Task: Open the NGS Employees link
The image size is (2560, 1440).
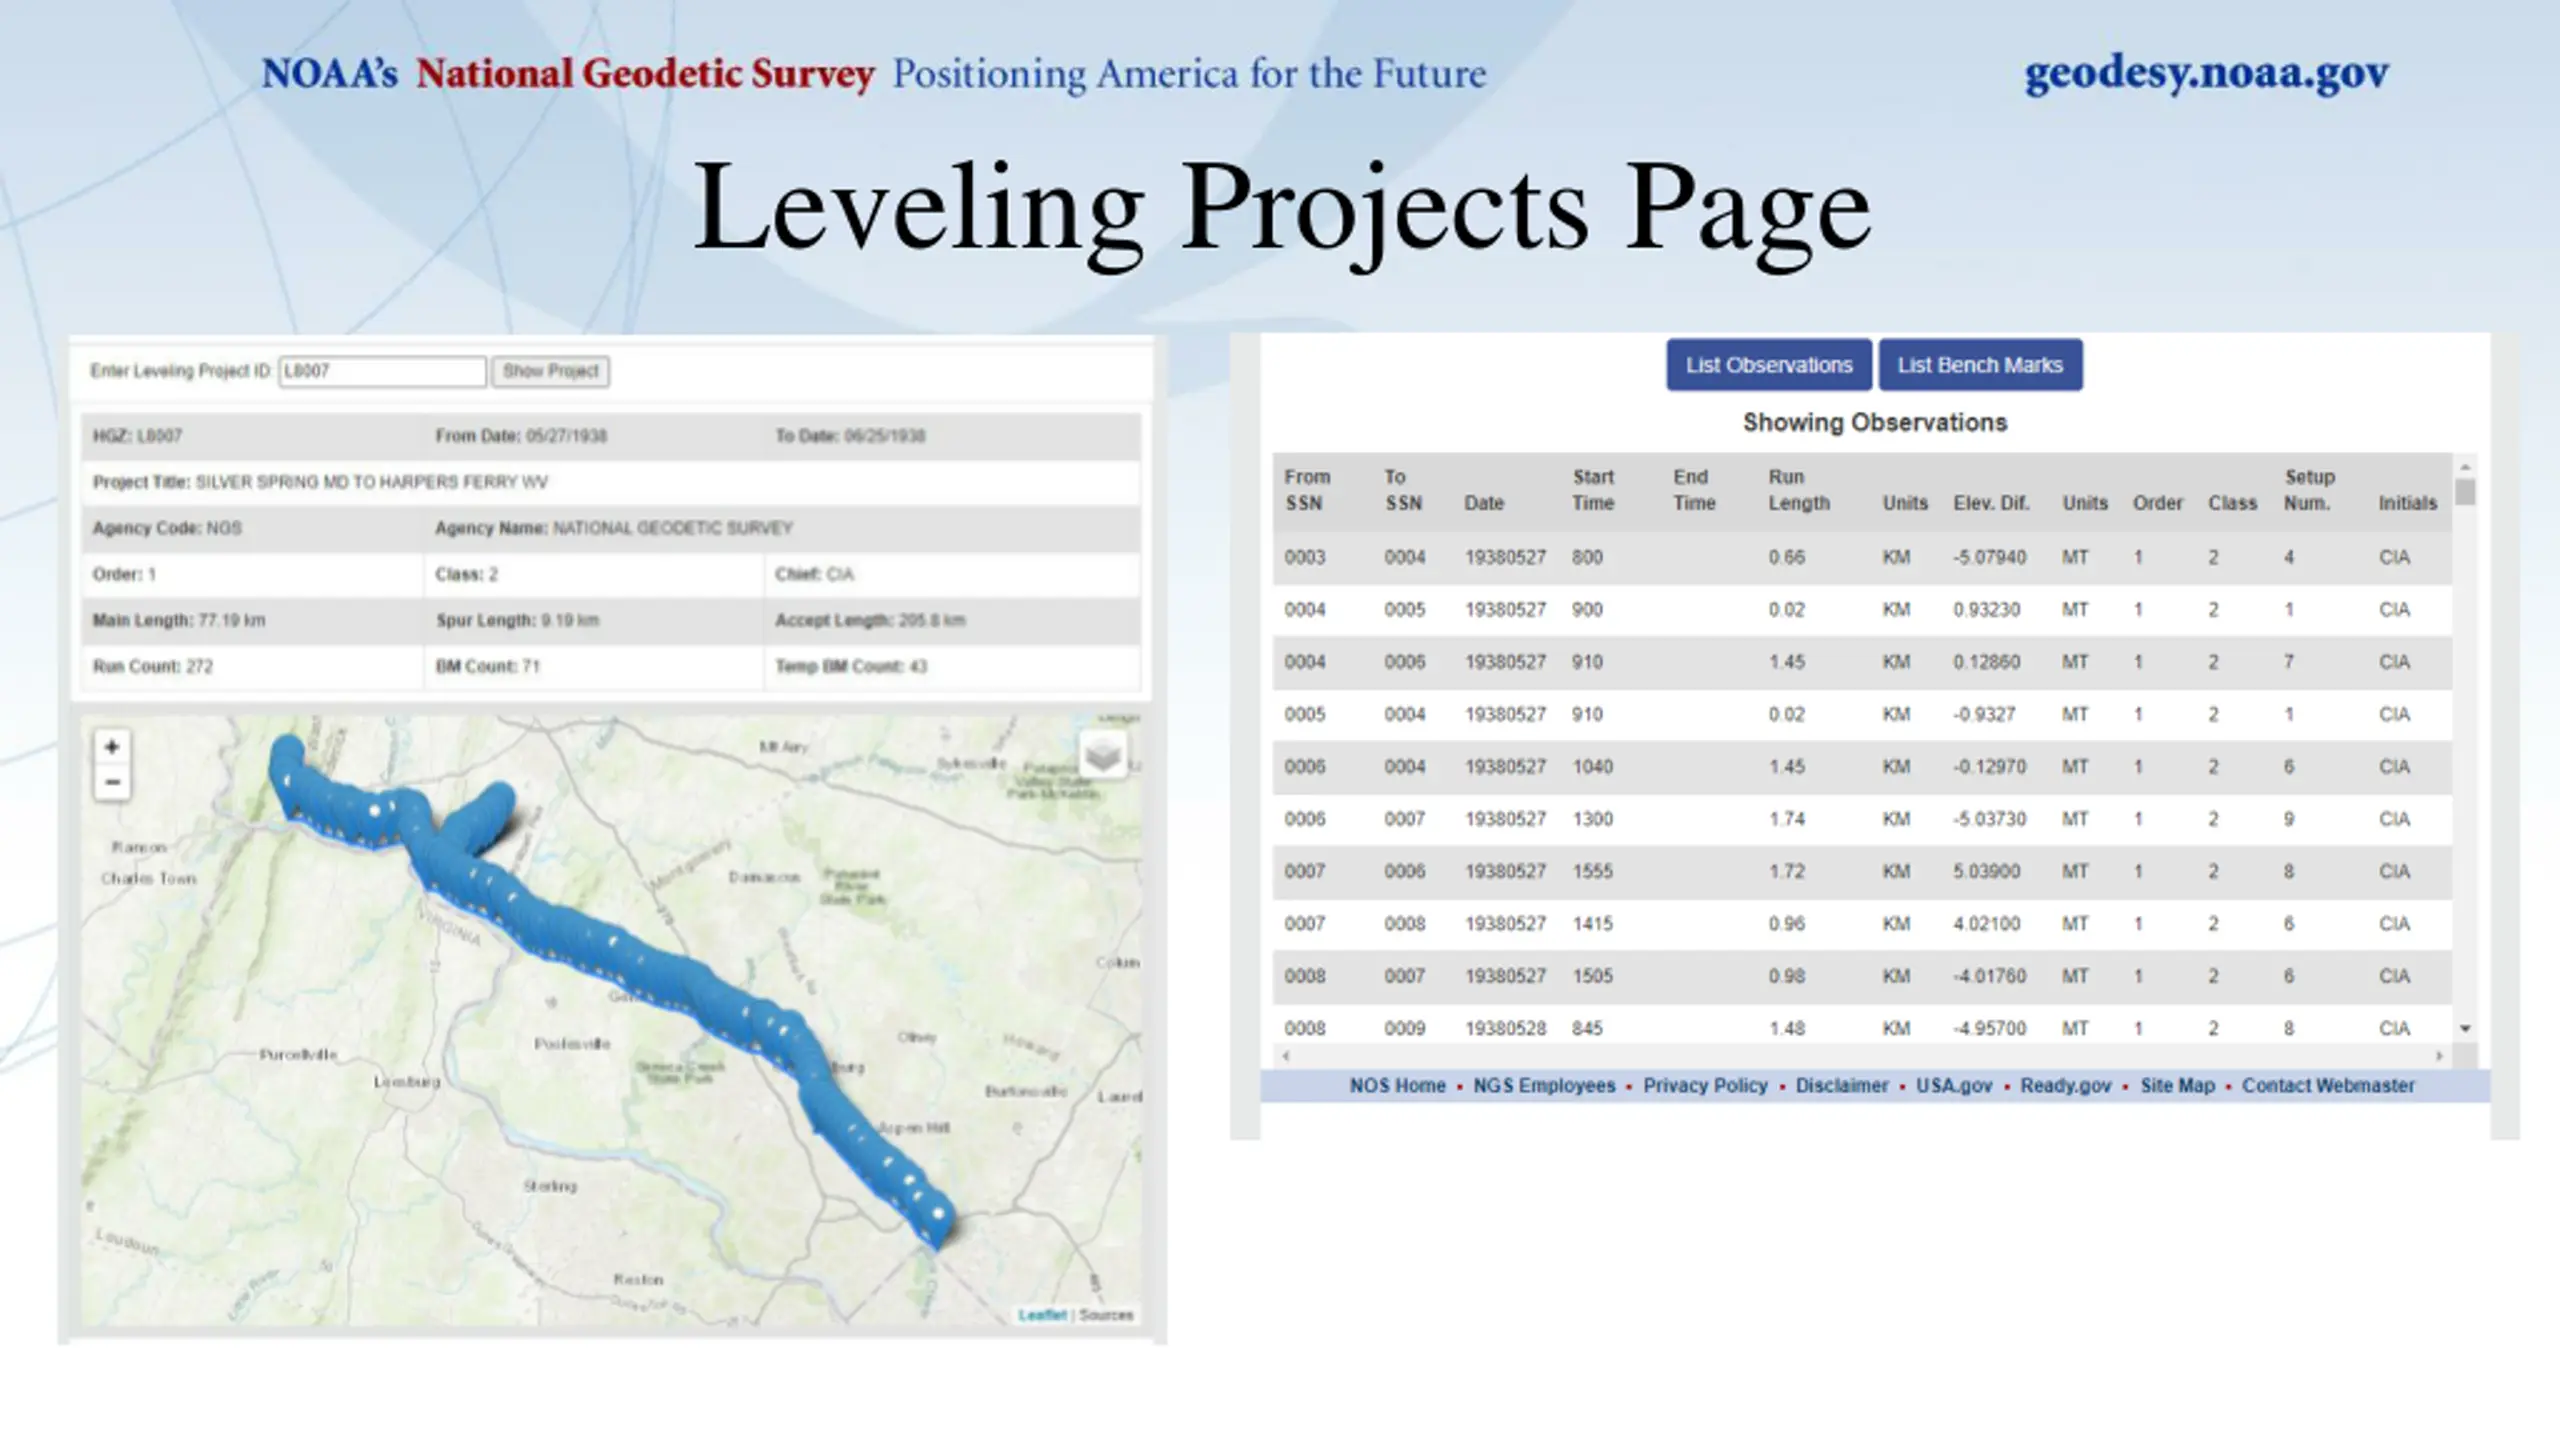Action: (1544, 1086)
